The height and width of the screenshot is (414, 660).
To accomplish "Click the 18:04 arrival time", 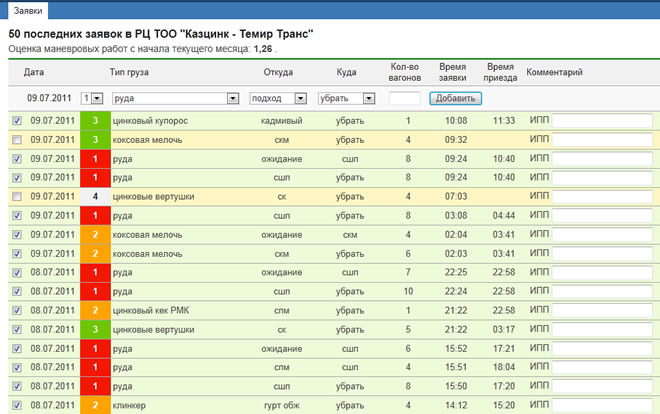I will coord(504,367).
